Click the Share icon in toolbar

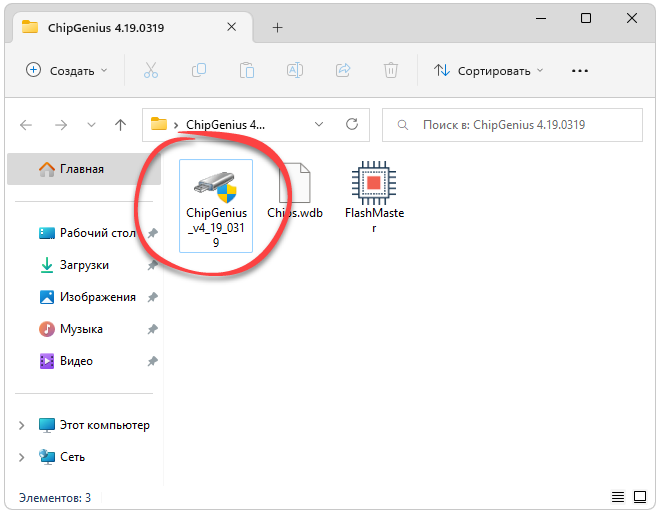click(x=343, y=70)
